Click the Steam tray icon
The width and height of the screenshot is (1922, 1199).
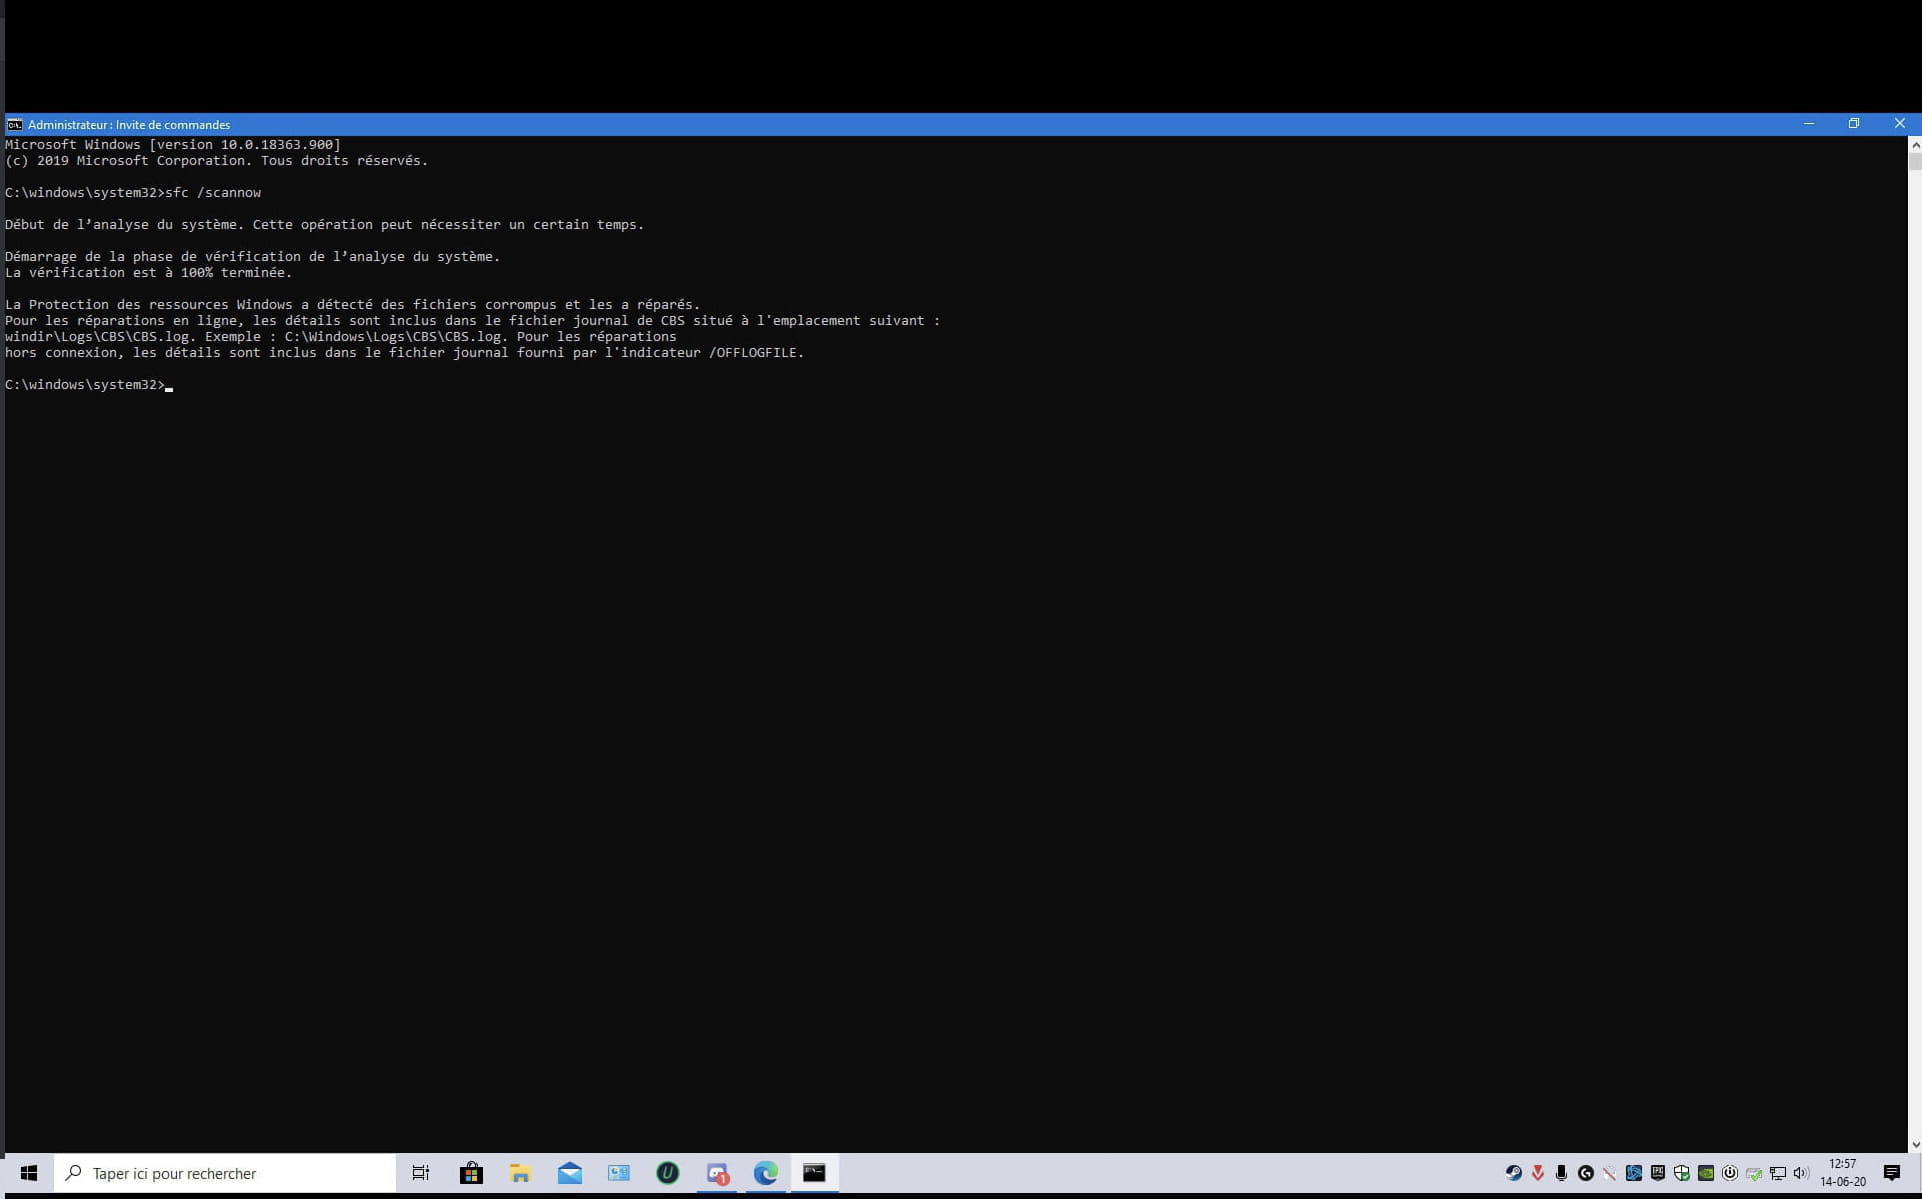tap(1514, 1173)
